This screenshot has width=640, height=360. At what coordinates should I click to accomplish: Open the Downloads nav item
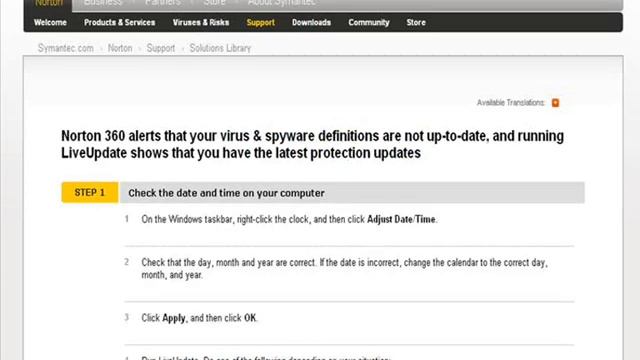pos(311,22)
